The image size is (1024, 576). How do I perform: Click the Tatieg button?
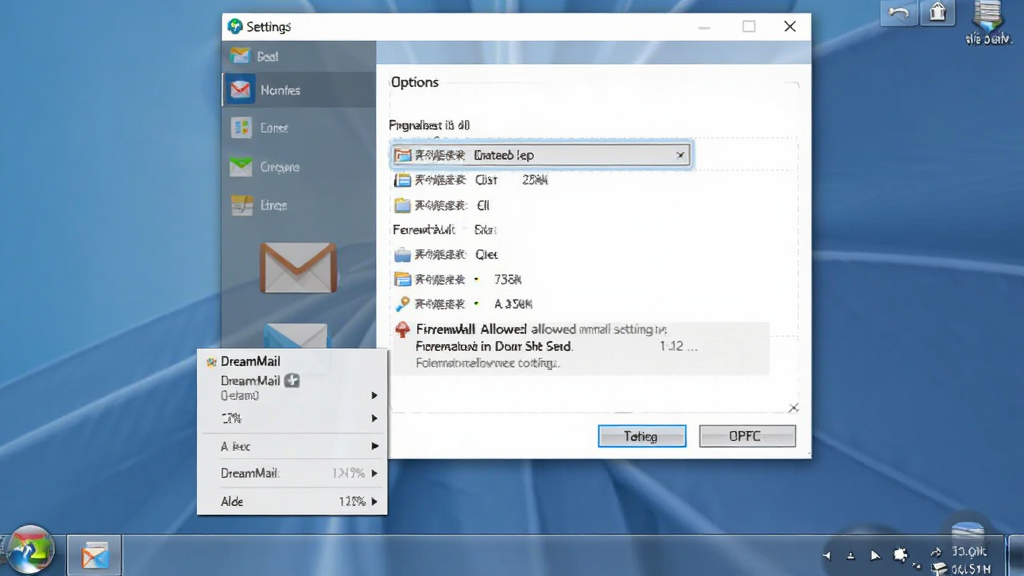[642, 436]
